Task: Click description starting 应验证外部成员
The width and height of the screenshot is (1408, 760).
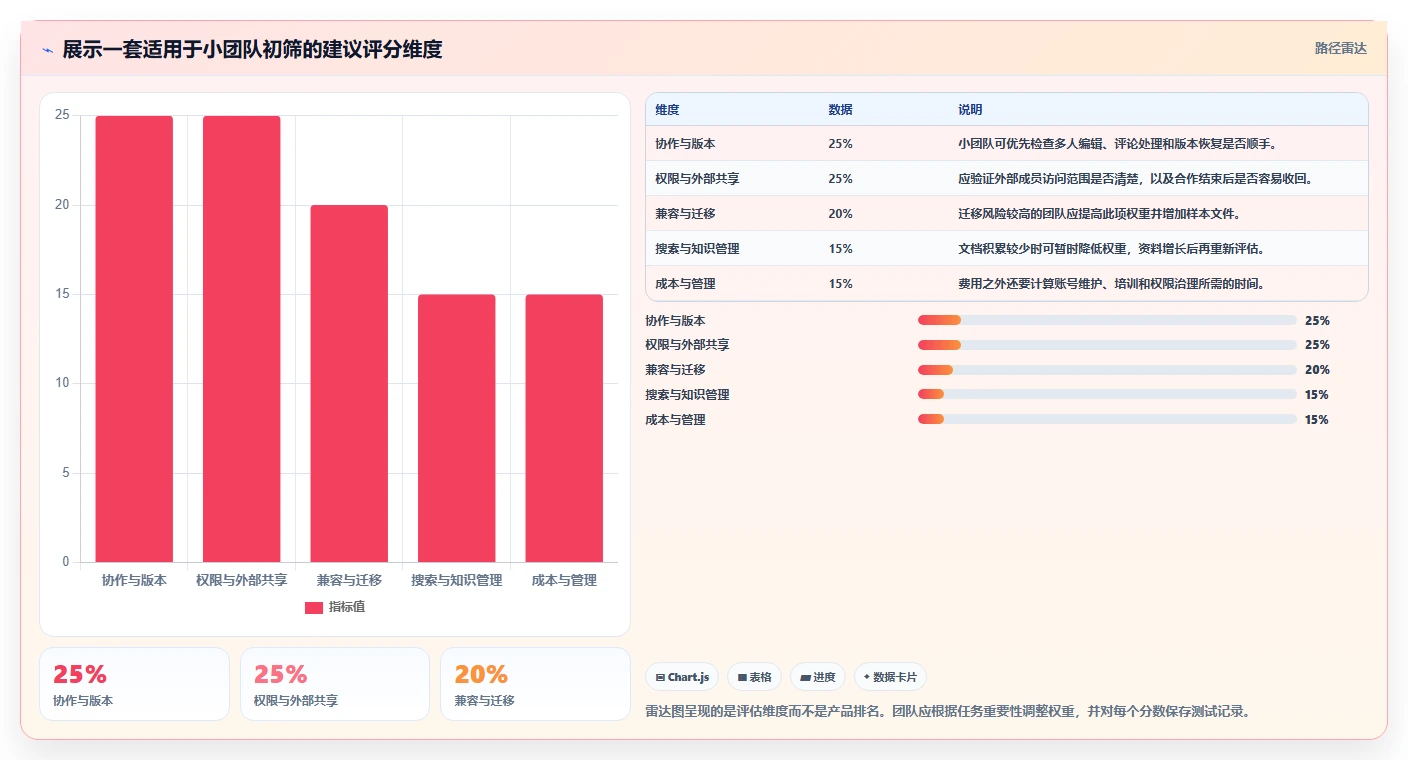Action: point(1135,179)
